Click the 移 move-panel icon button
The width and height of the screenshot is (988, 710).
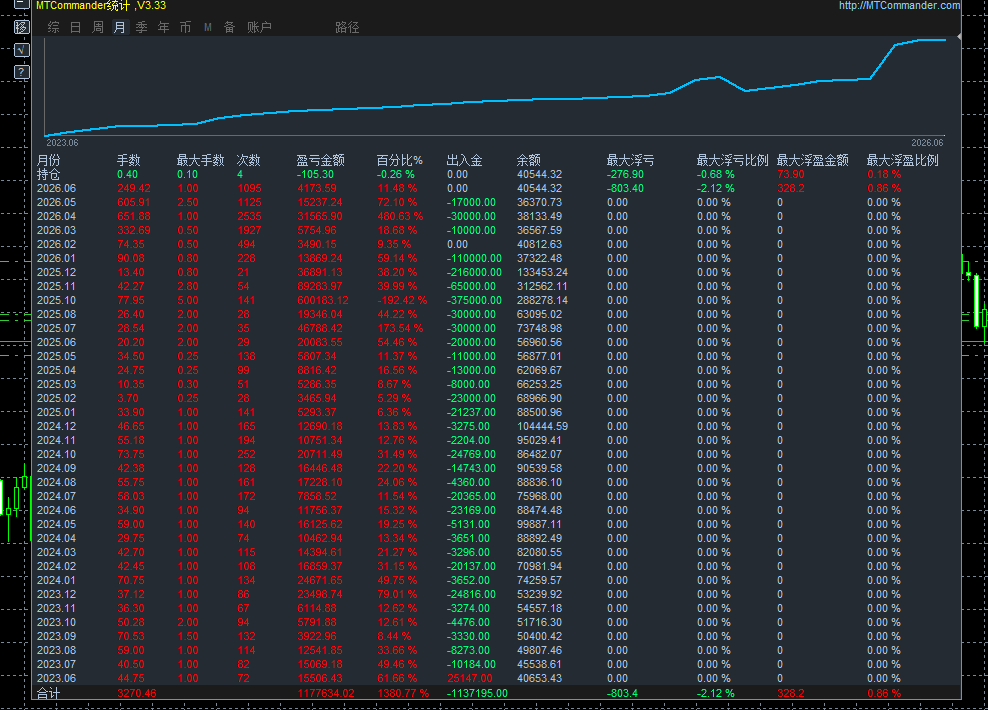(21, 27)
